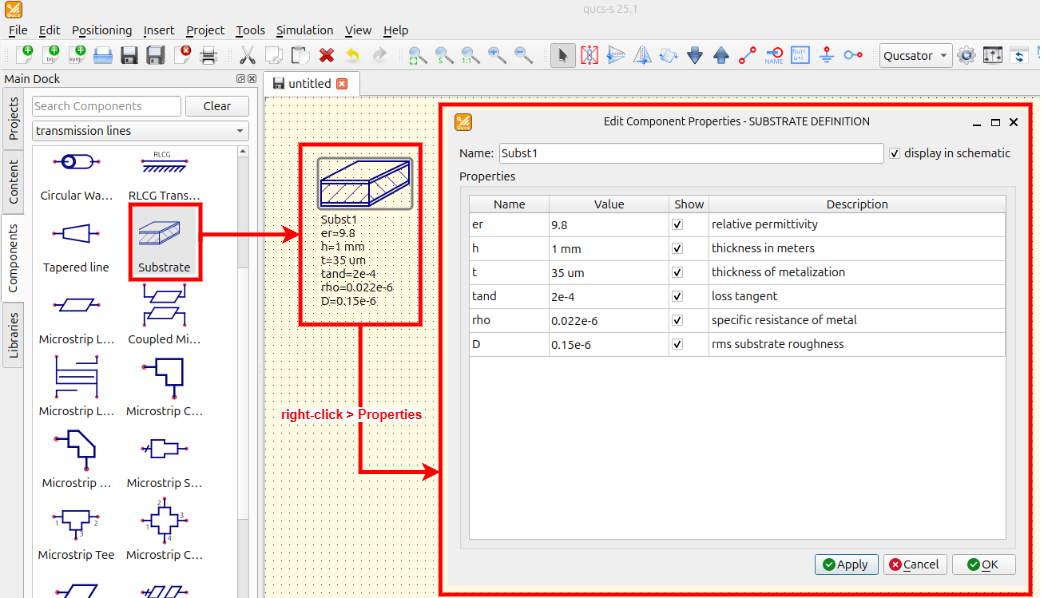Click the New symbol document icon
The image size is (1041, 598).
point(77,55)
